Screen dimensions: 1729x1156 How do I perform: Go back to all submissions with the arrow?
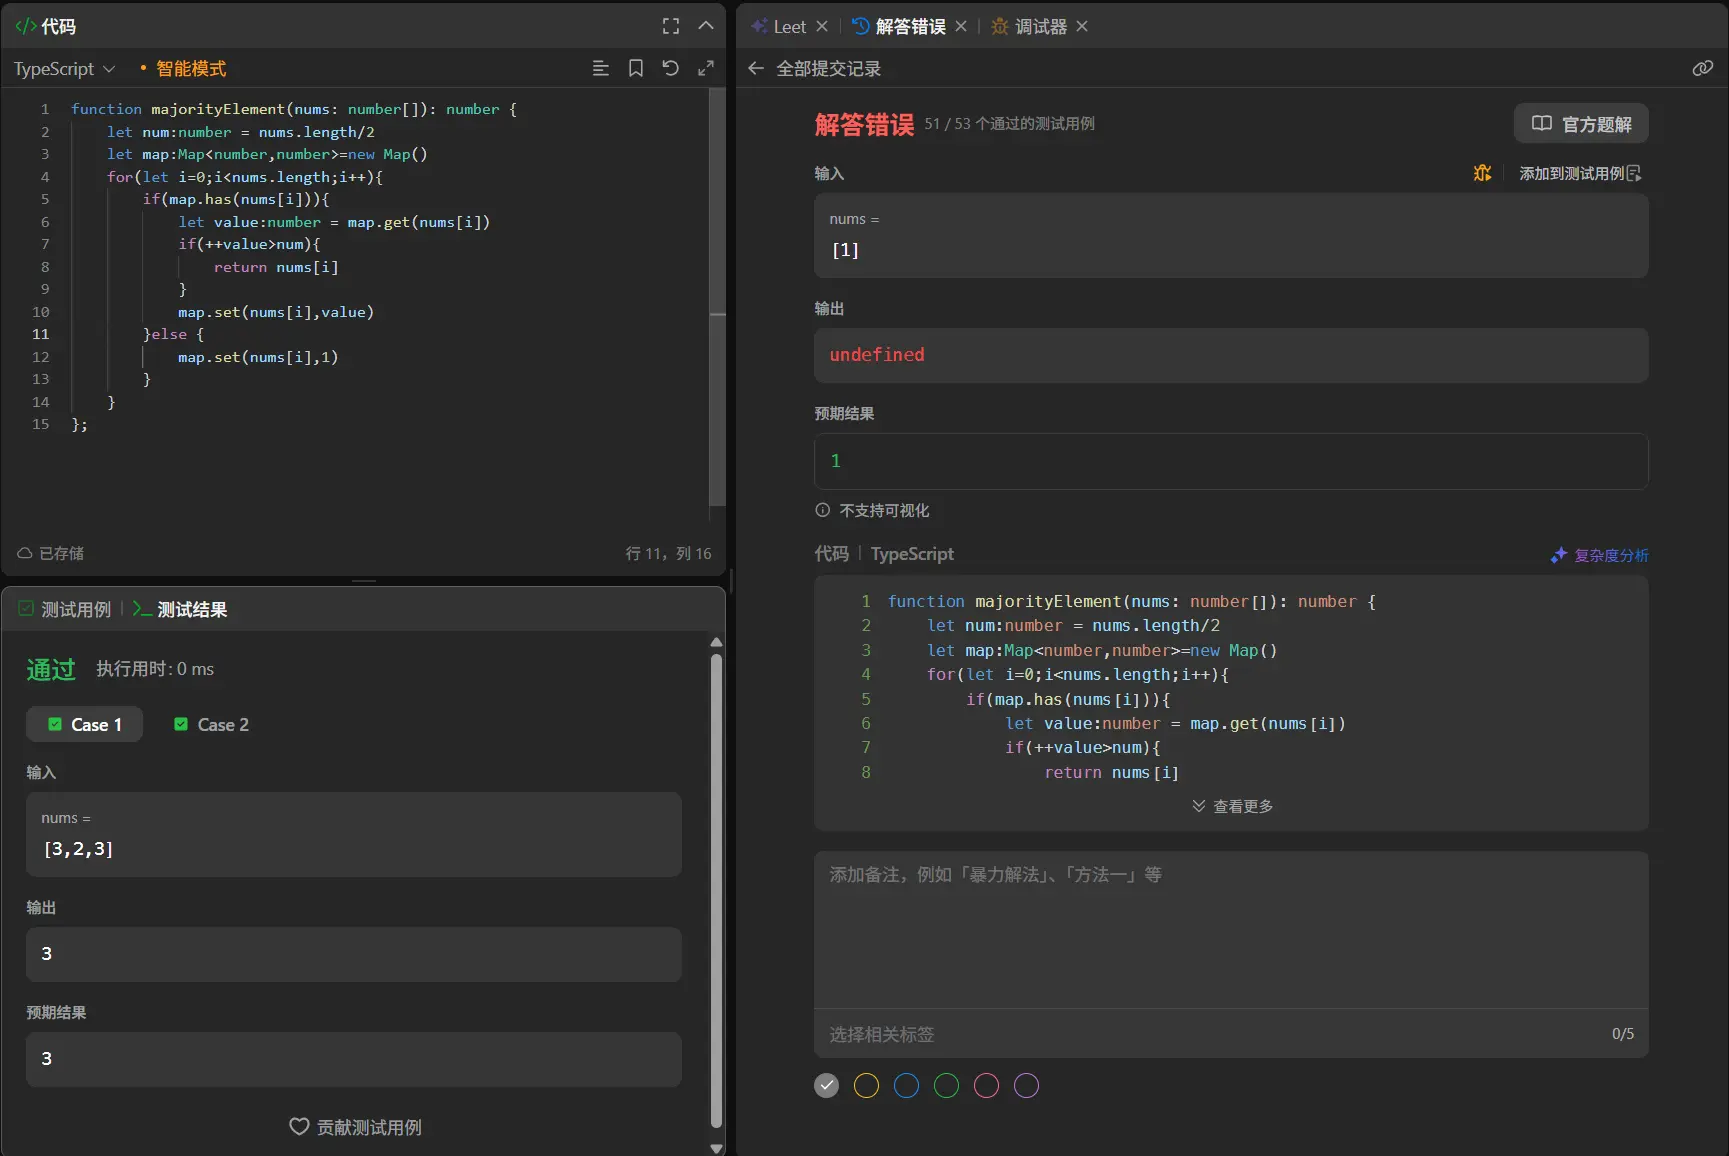click(x=756, y=68)
